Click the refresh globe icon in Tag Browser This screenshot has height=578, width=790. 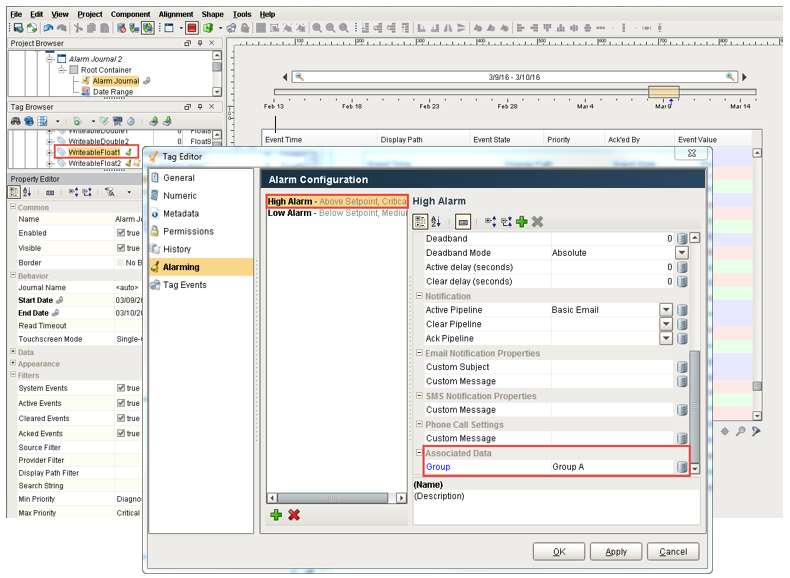pos(29,121)
